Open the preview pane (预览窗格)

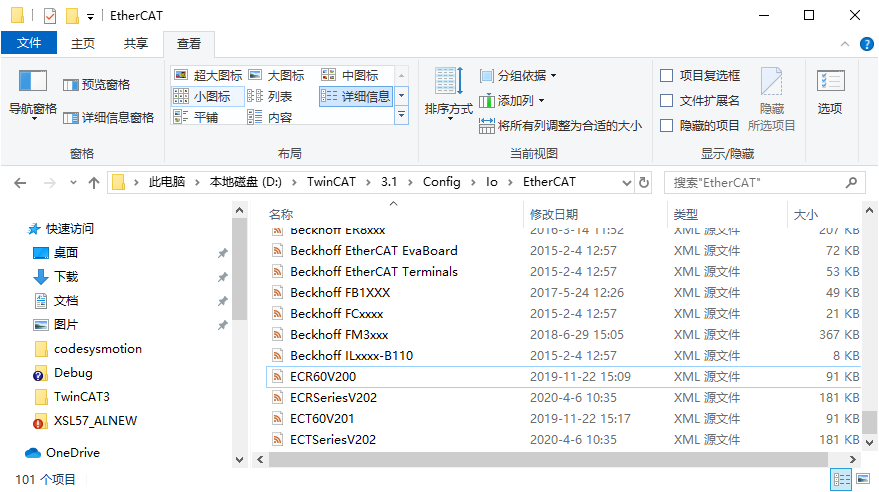pyautogui.click(x=97, y=85)
